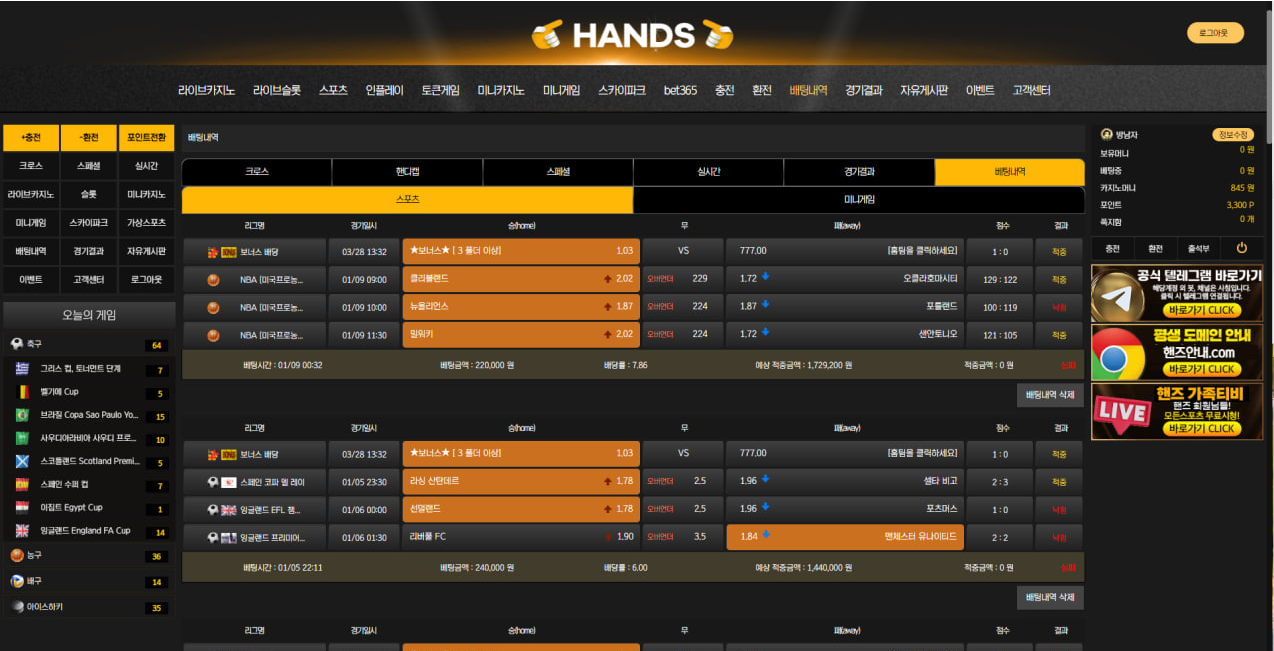Screen dimensions: 1274x651
Task: Click the volleyball icon next to 배구
Action: click(x=17, y=581)
